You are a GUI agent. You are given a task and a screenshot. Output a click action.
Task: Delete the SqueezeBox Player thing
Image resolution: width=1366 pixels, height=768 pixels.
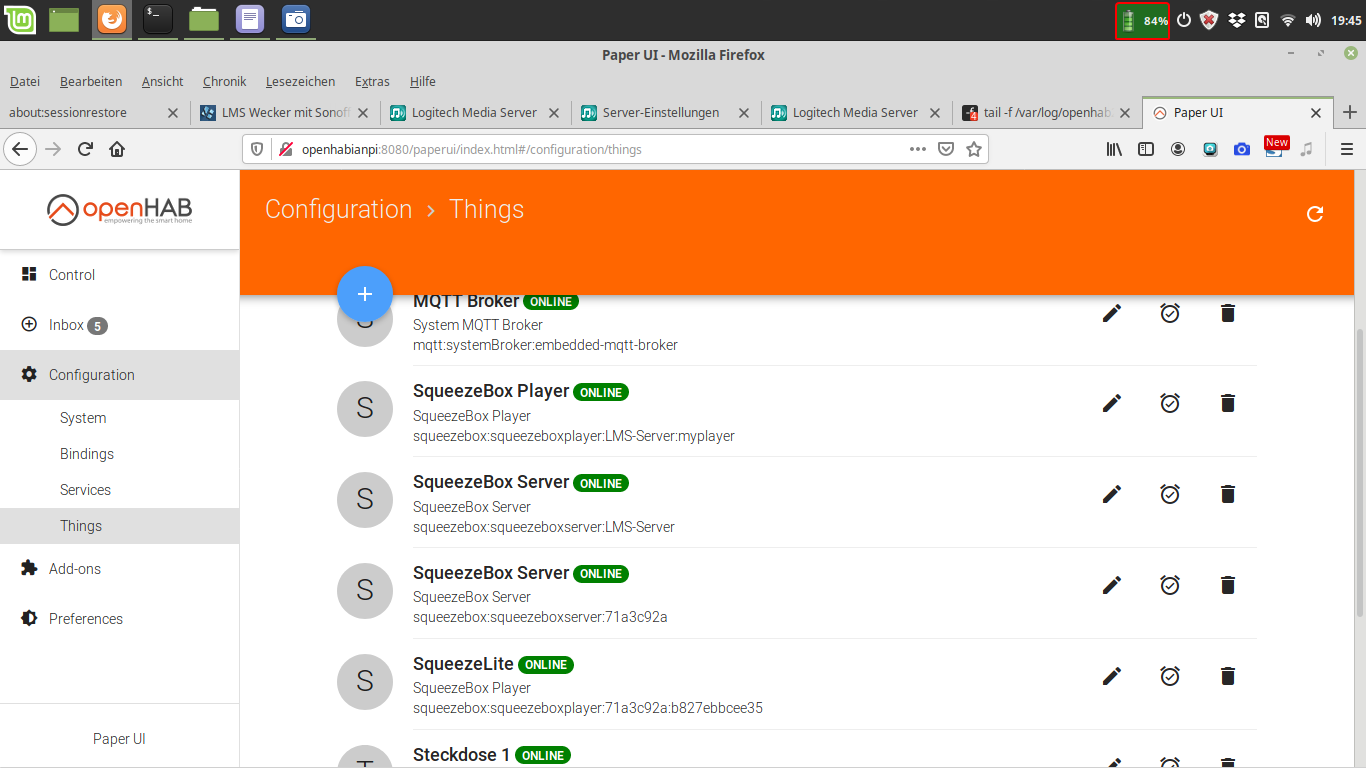[x=1228, y=403]
